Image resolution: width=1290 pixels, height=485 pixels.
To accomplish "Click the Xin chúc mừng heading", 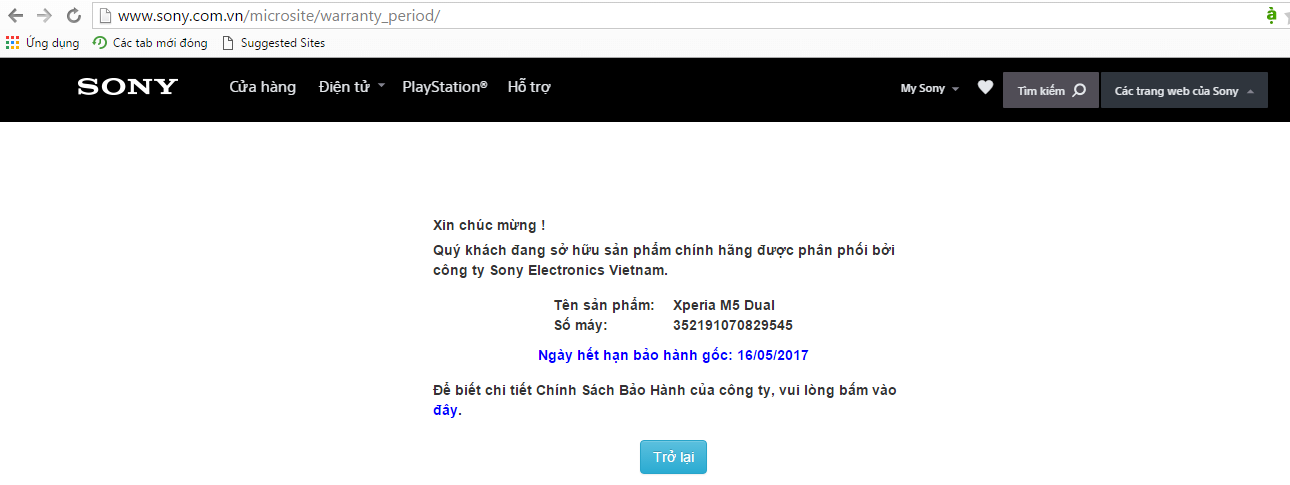I will click(489, 226).
